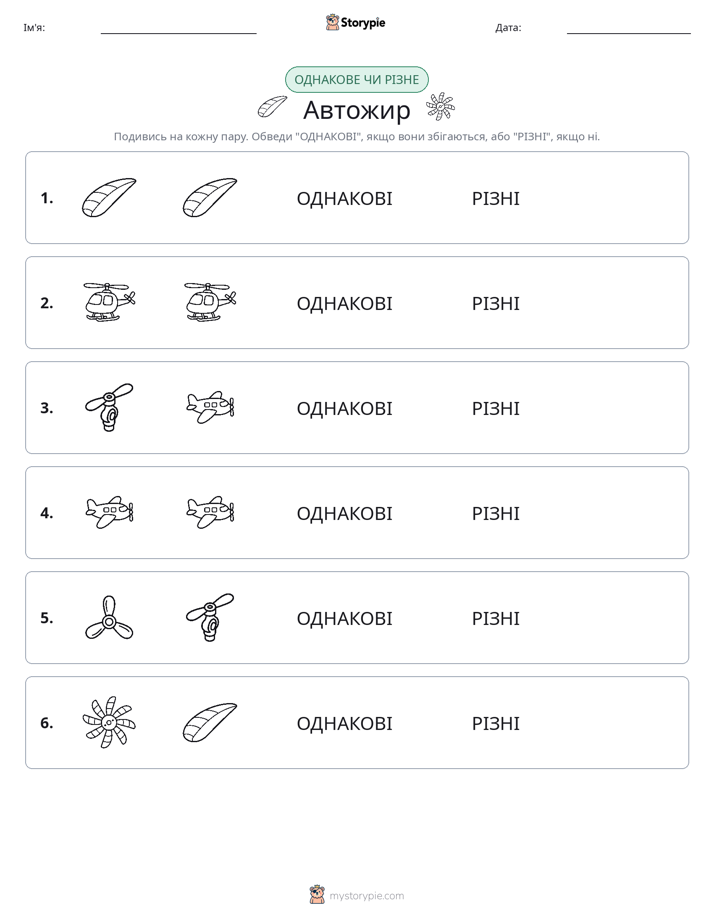Choose РІЗНІ for pair 6
714x924 pixels.
point(495,723)
